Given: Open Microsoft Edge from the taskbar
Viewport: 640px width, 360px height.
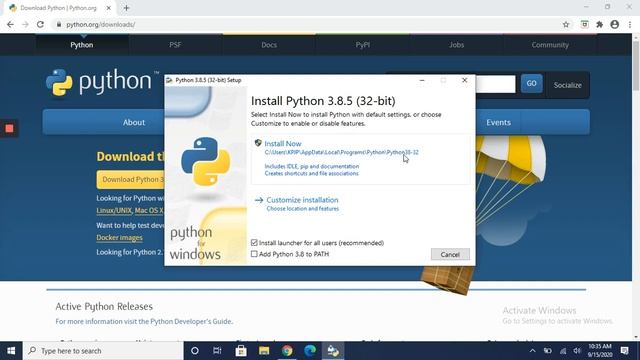Looking at the screenshot, I should (310, 351).
